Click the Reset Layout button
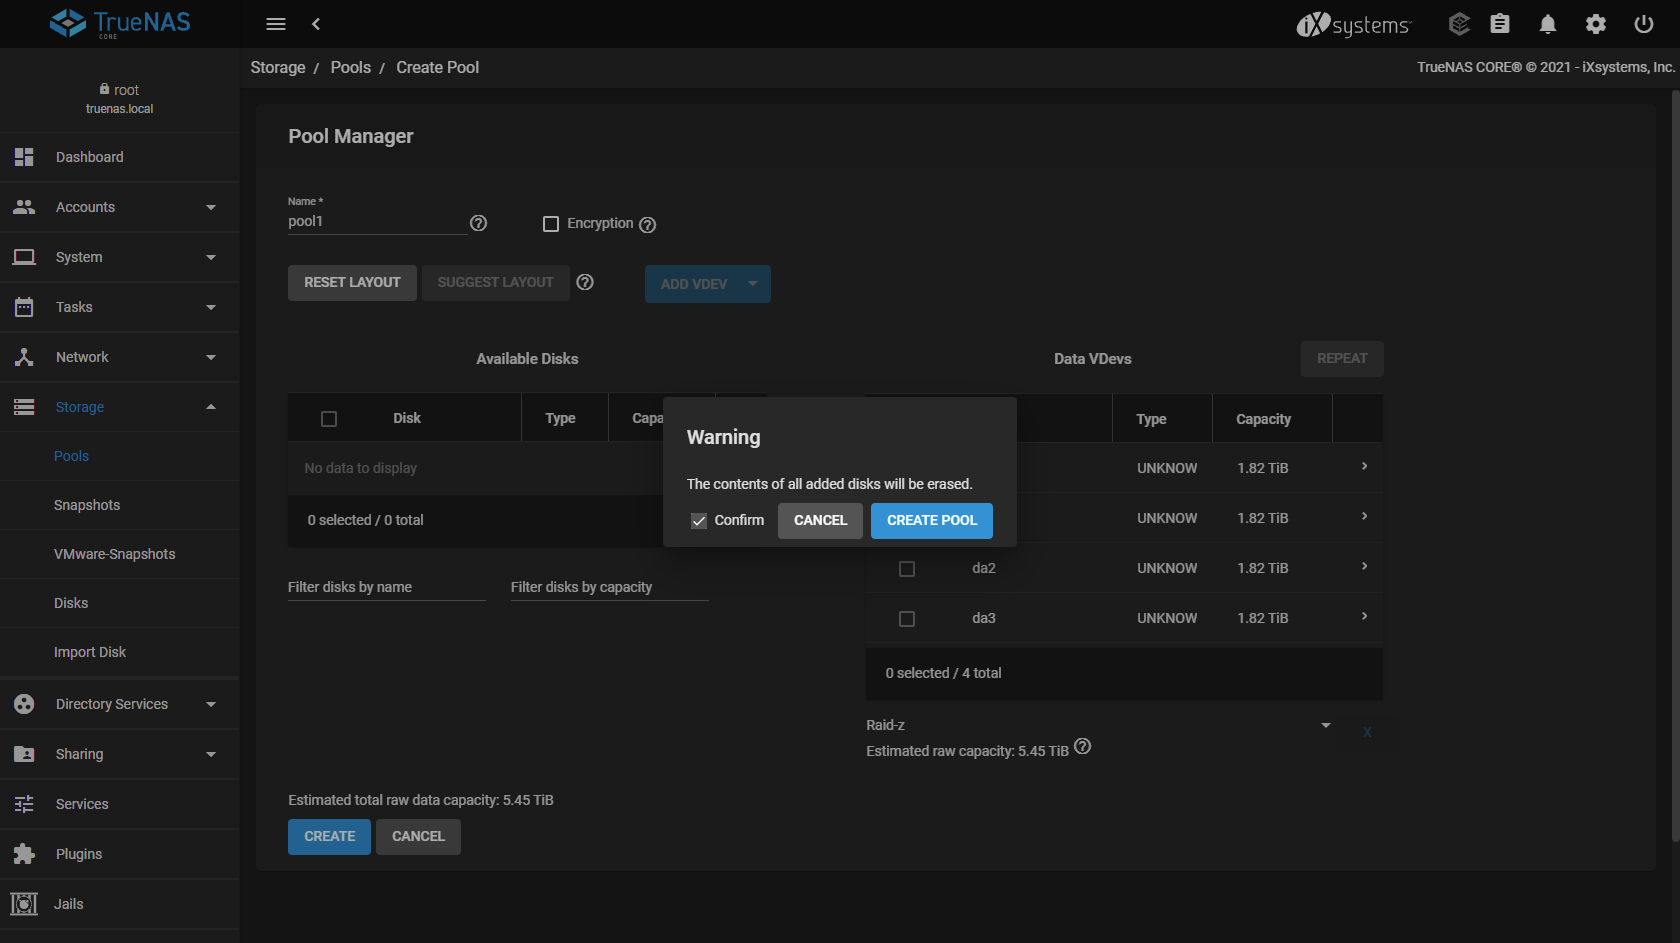 coord(352,283)
